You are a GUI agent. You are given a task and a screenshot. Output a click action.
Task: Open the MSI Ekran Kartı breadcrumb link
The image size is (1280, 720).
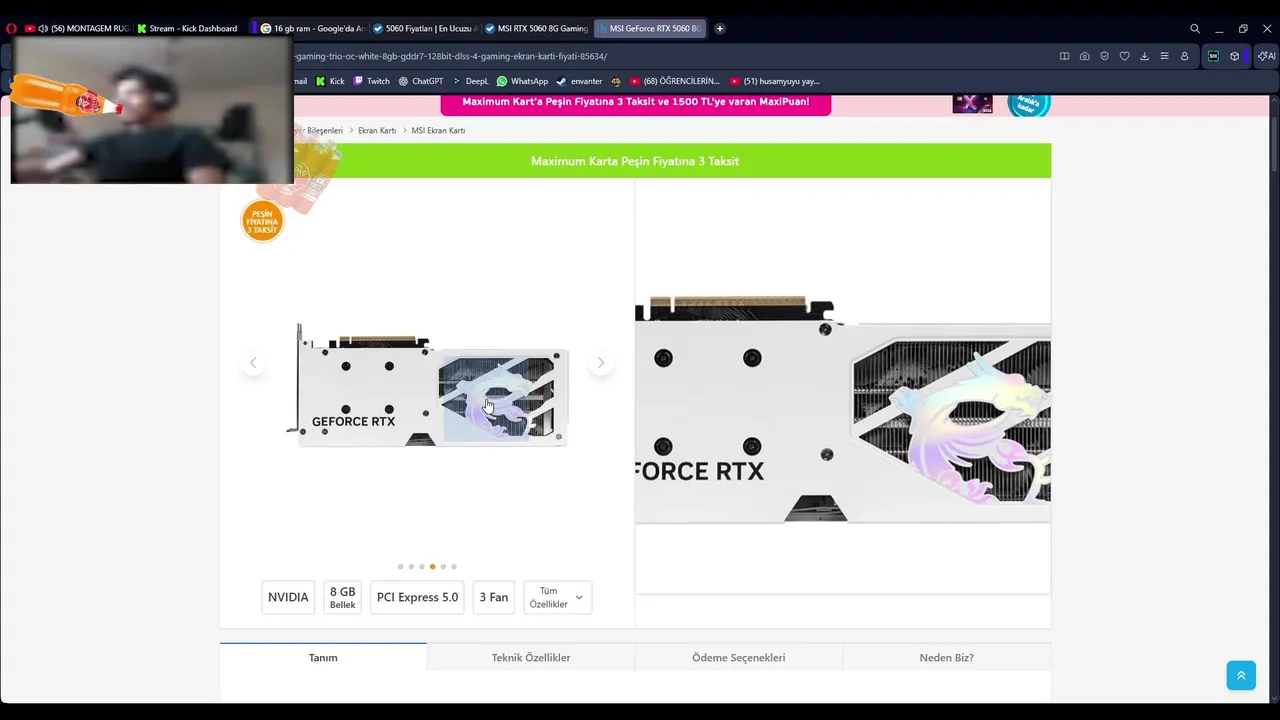click(x=438, y=131)
